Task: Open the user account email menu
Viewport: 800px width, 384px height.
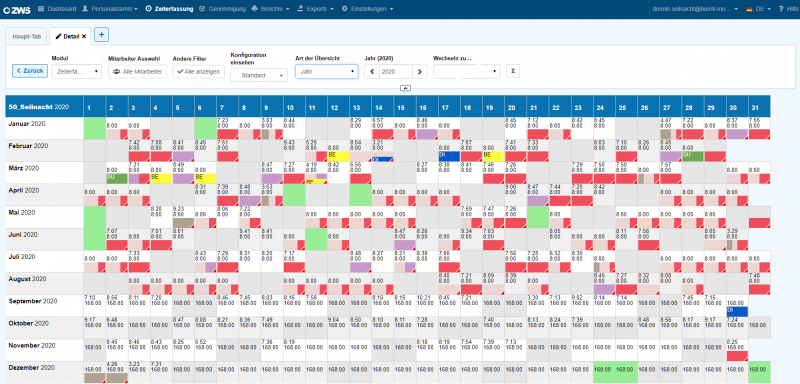Action: (x=695, y=9)
